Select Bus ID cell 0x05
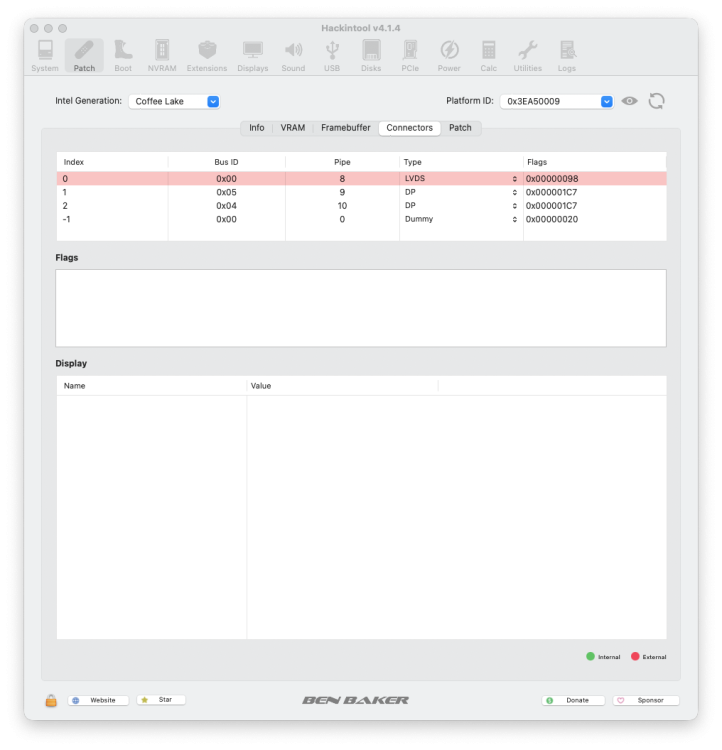722x750 pixels. pos(226,192)
